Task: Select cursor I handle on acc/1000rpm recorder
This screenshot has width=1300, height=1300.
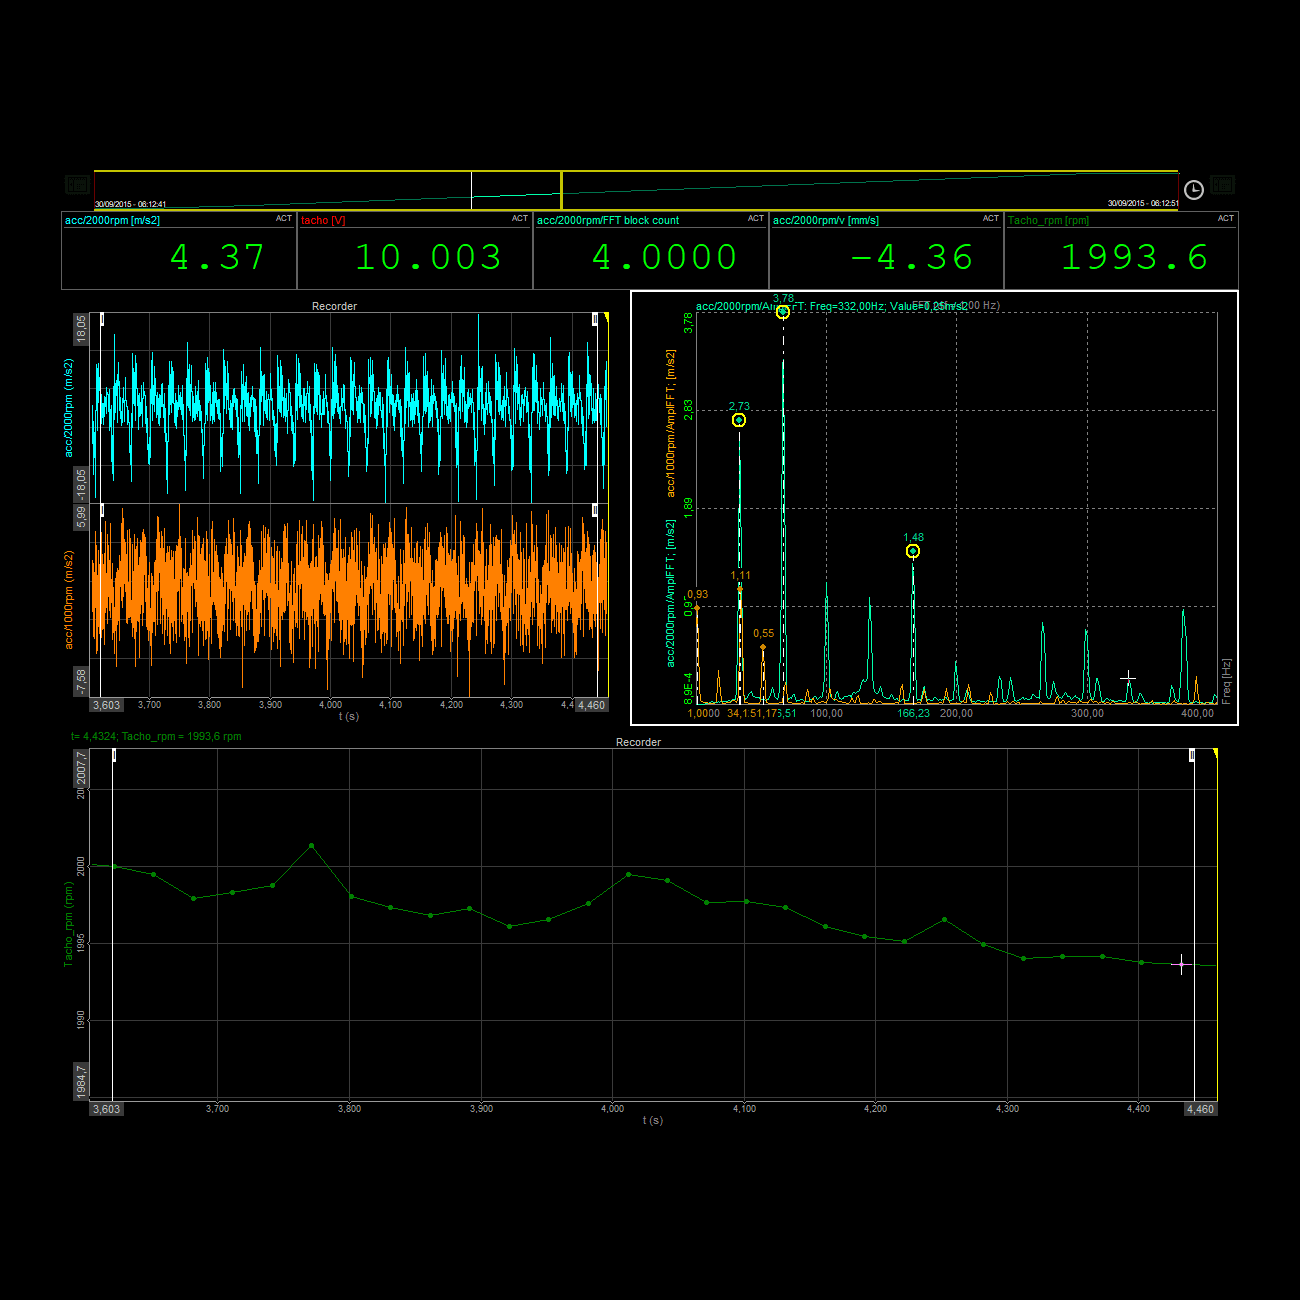Action: tap(102, 510)
